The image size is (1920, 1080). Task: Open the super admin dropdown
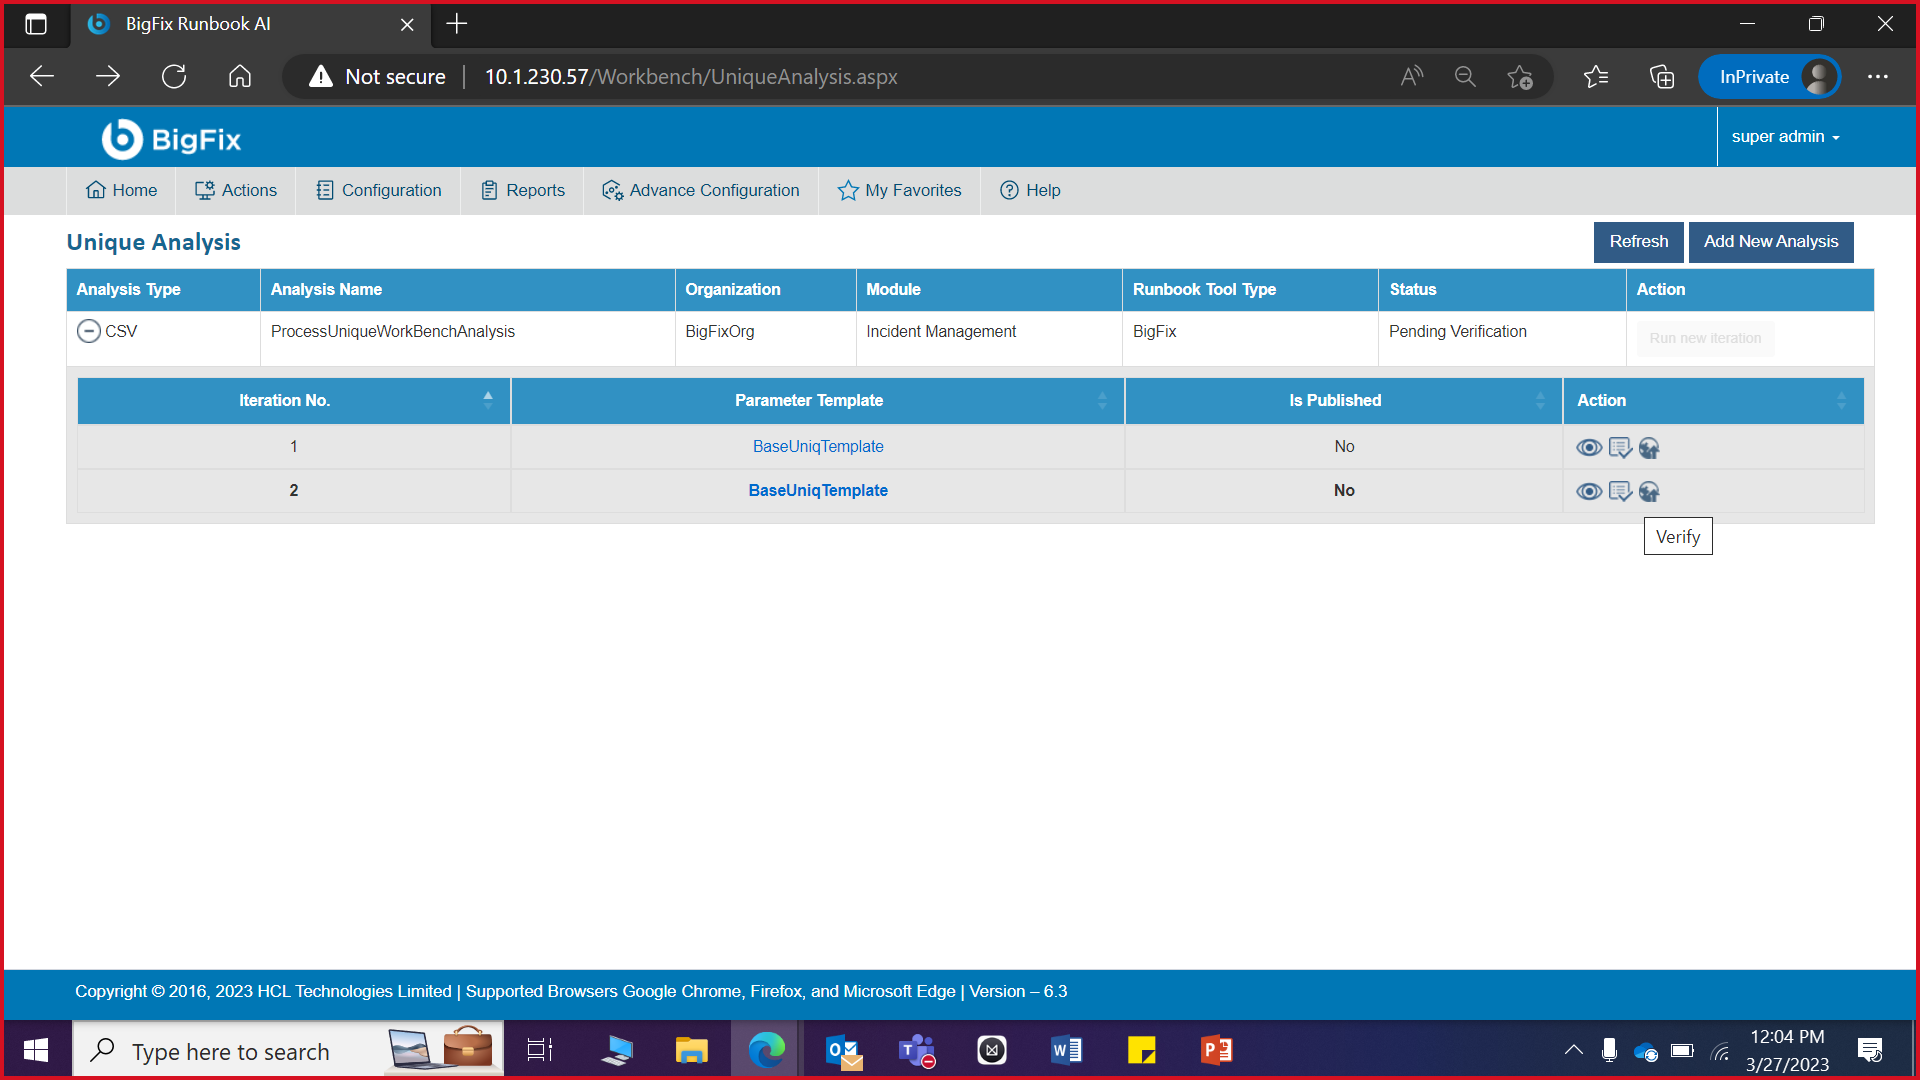pos(1785,137)
